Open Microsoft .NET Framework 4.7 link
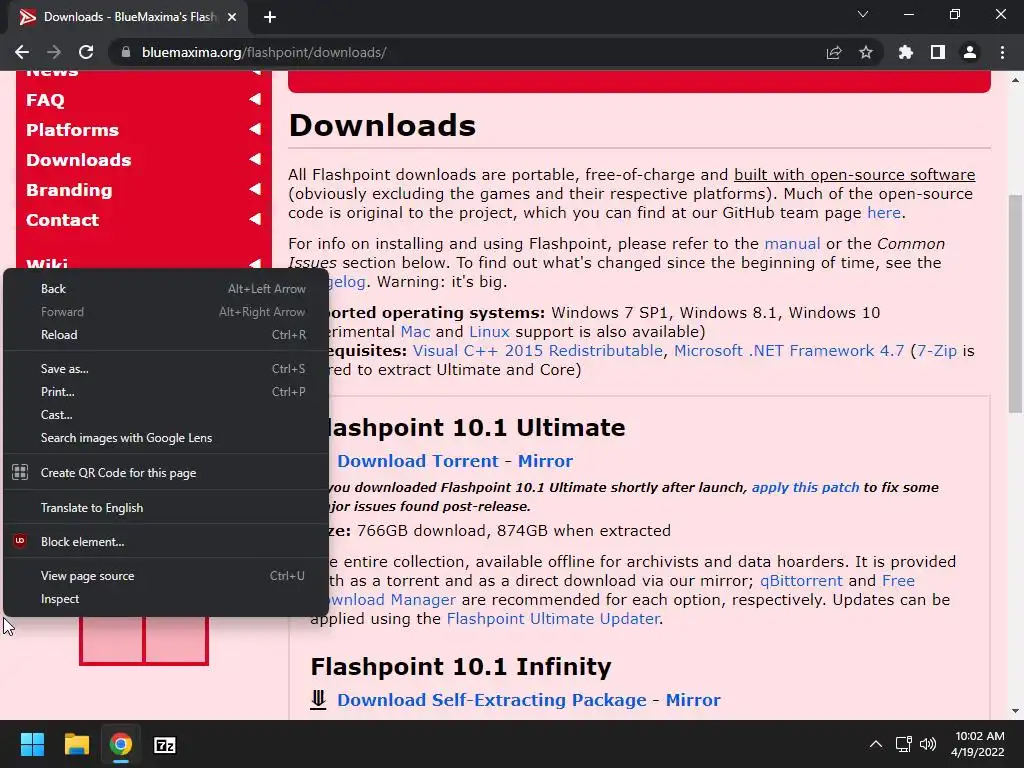 click(789, 351)
